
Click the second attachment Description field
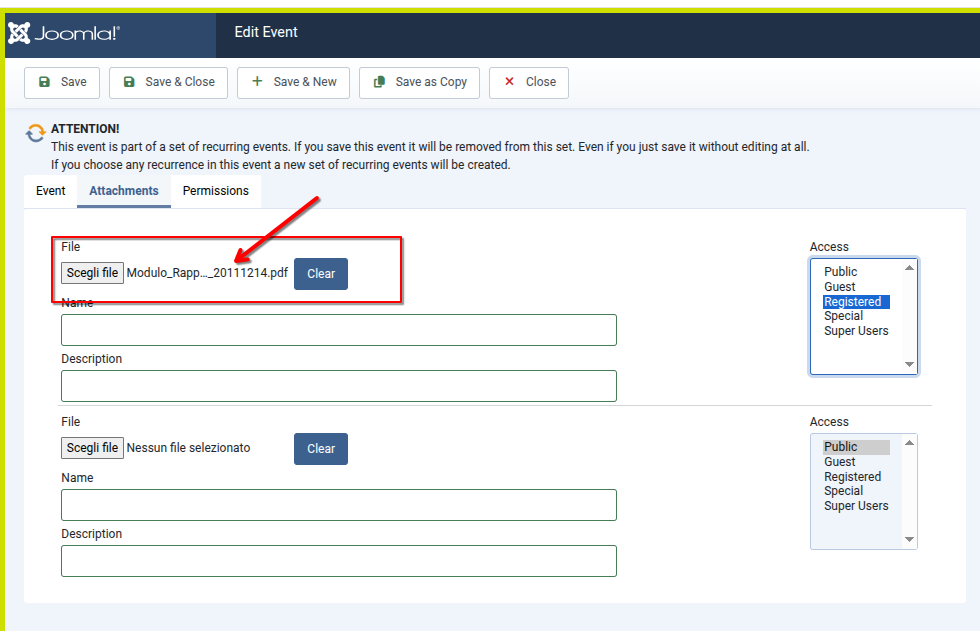point(338,561)
